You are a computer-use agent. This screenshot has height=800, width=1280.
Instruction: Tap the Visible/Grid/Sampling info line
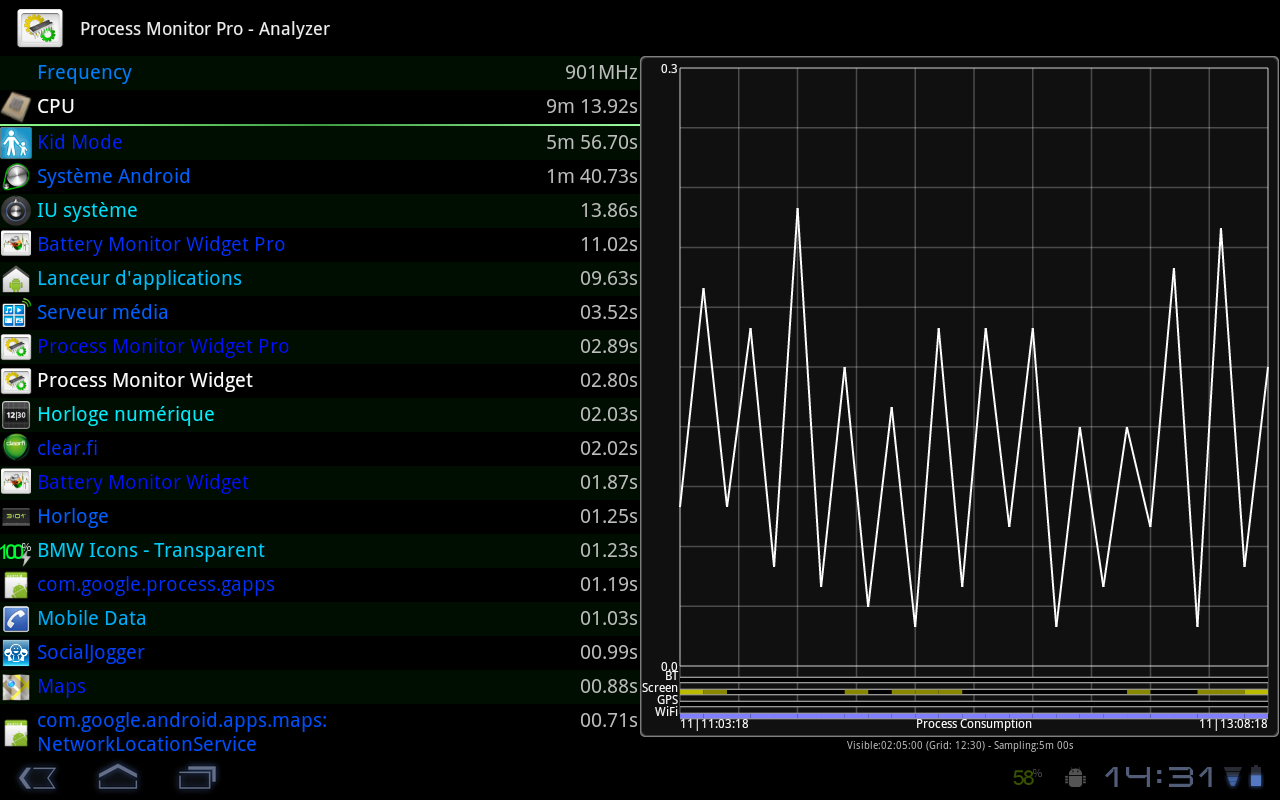pos(960,745)
